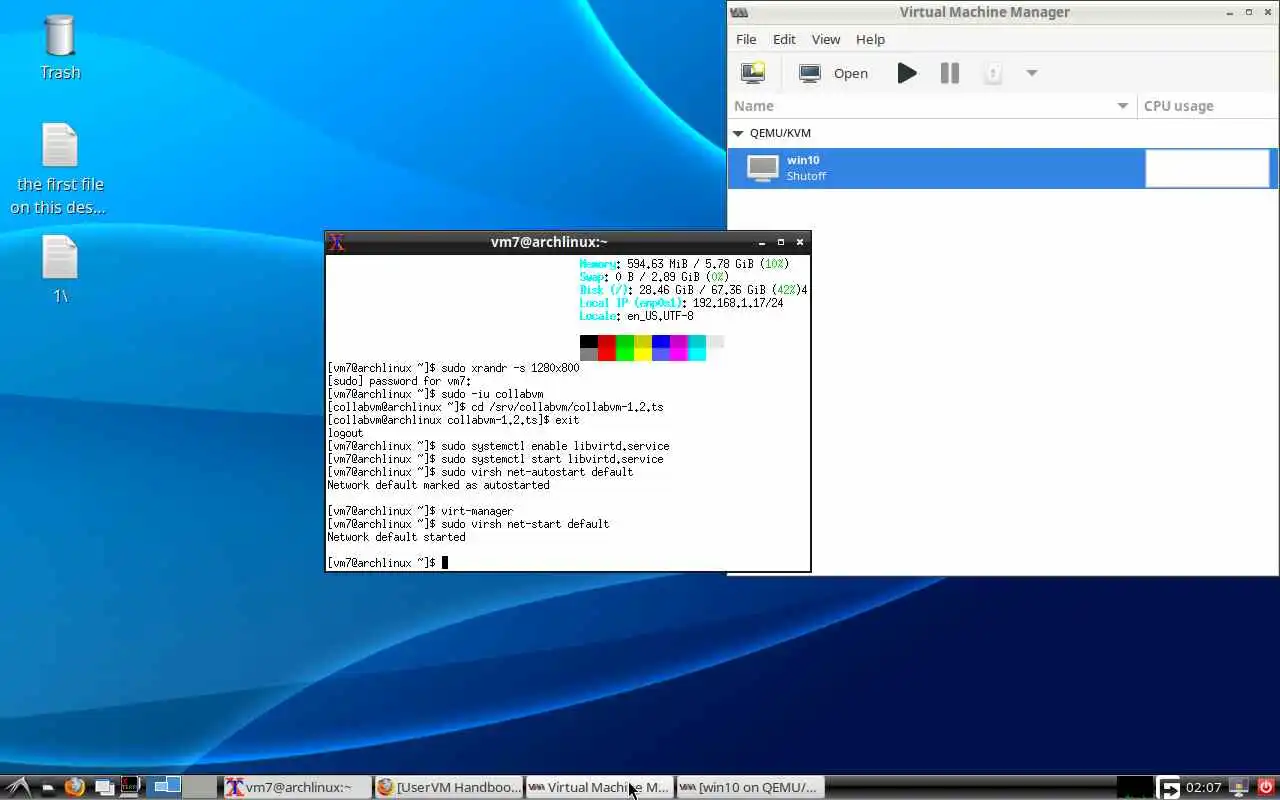
Task: Click the clock showing 02:07
Action: 1204,787
